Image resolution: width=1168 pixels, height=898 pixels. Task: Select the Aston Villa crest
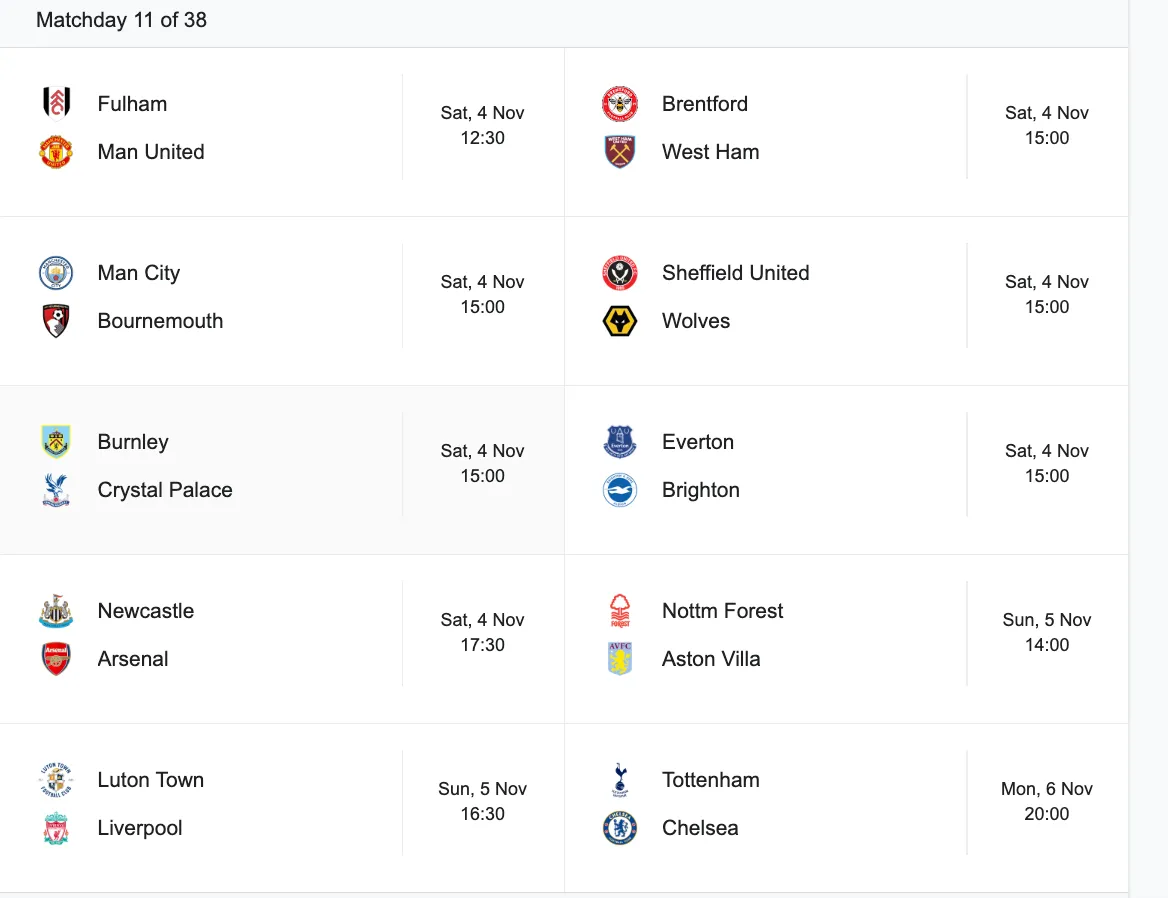[x=620, y=659]
